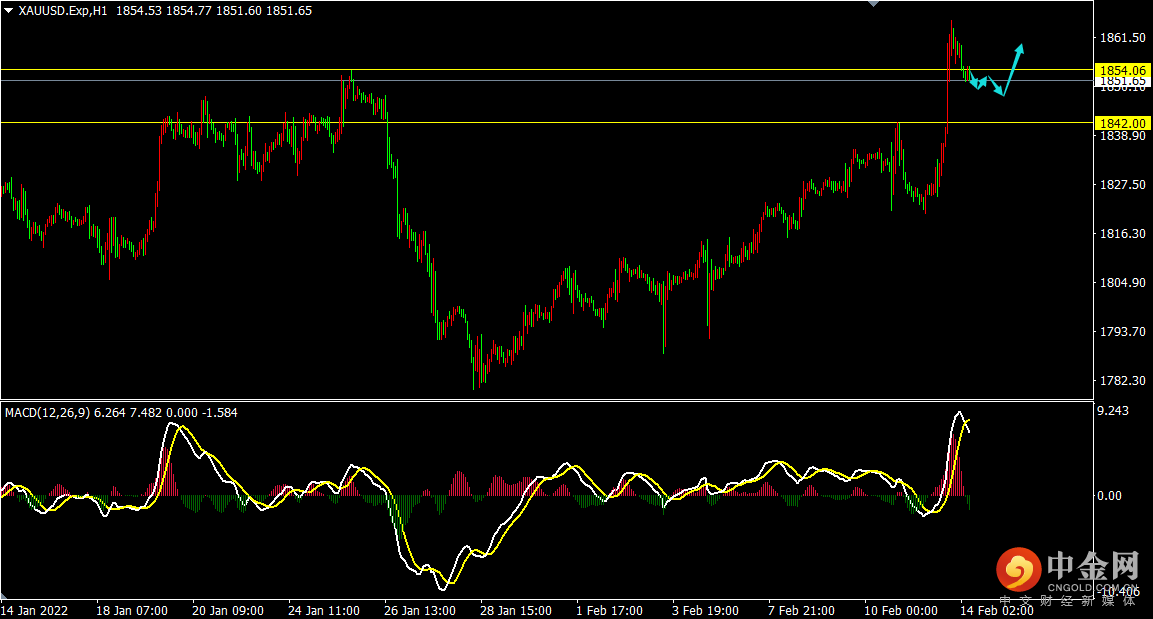Screen dimensions: 1153x619
Task: Click the 14 Jan 2022 date label
Action: point(35,611)
